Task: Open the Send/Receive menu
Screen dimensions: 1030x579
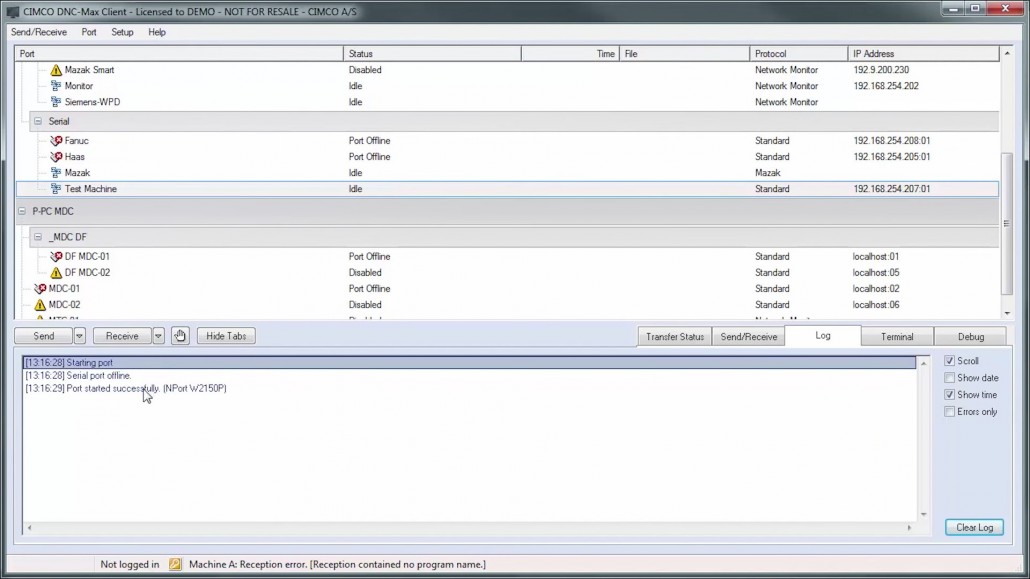Action: [39, 32]
